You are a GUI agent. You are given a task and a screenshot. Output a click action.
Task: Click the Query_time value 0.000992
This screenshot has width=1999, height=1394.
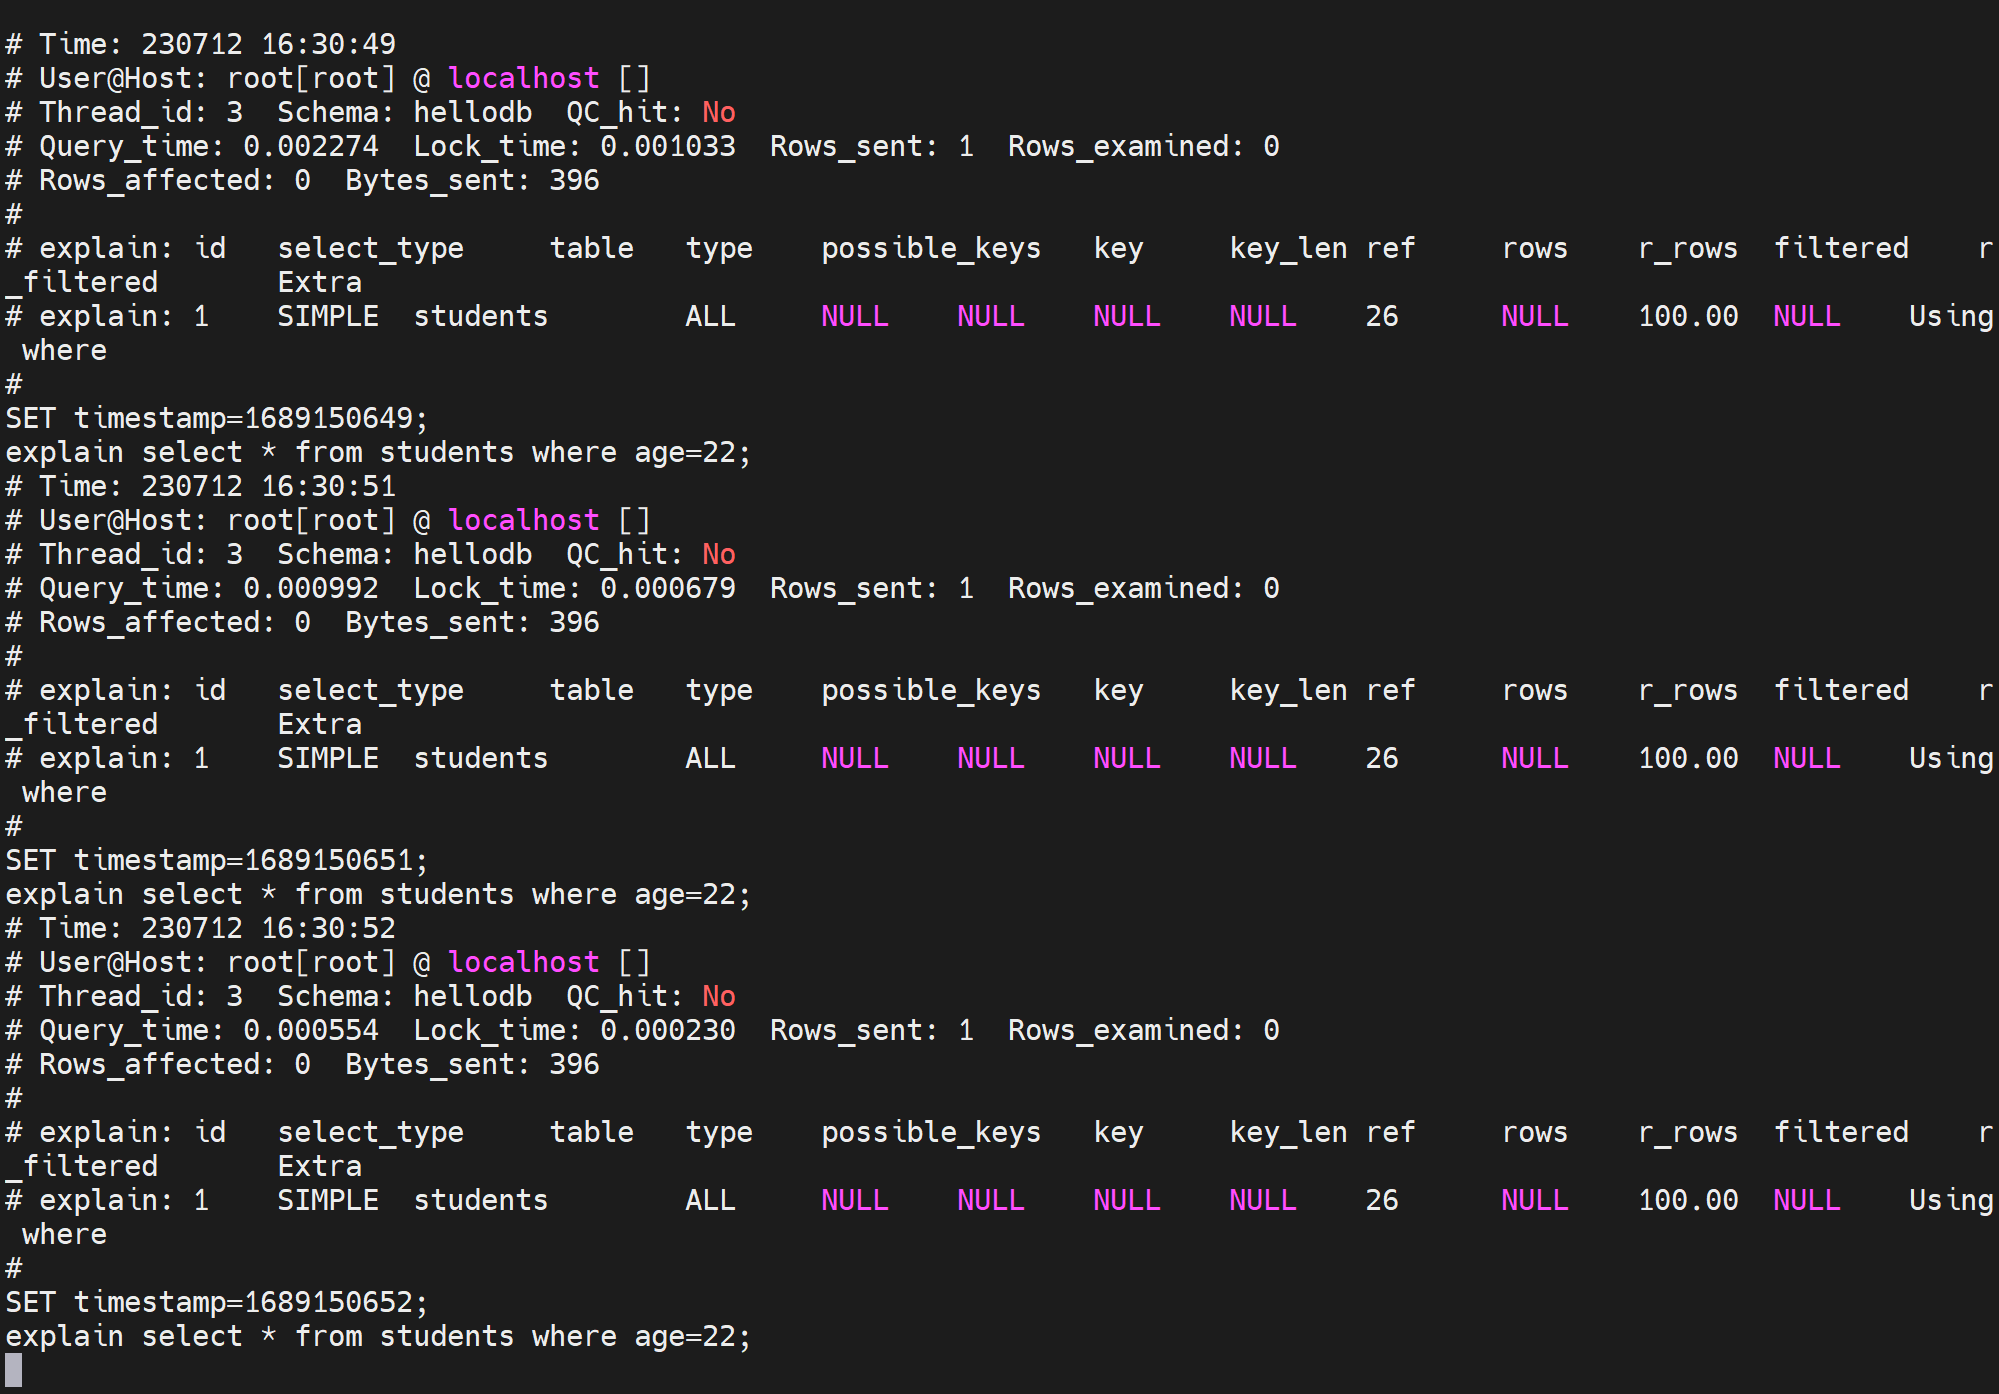pos(311,588)
